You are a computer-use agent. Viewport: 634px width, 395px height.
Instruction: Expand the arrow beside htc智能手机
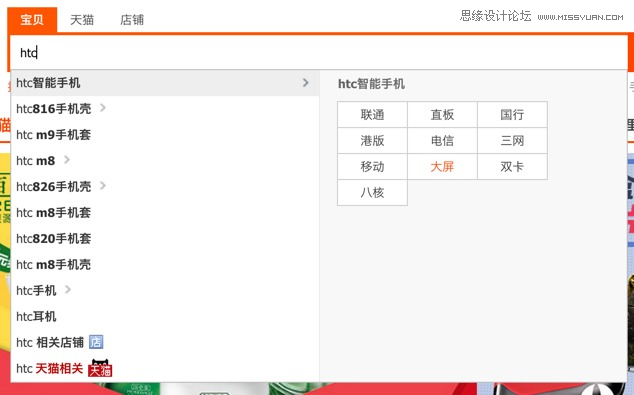tap(305, 83)
